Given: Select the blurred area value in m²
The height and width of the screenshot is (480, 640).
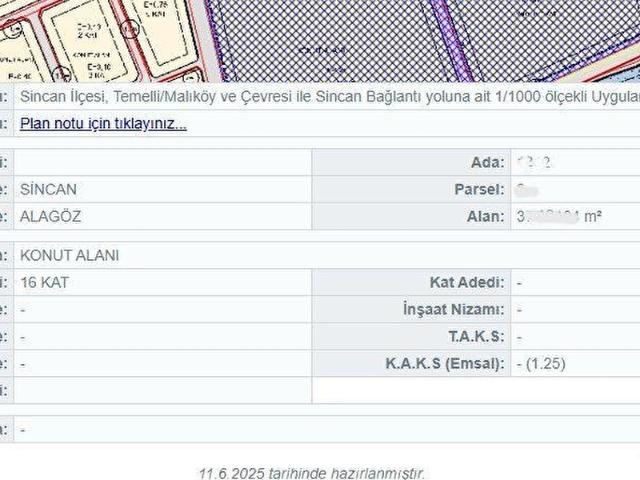Looking at the screenshot, I should click(559, 216).
